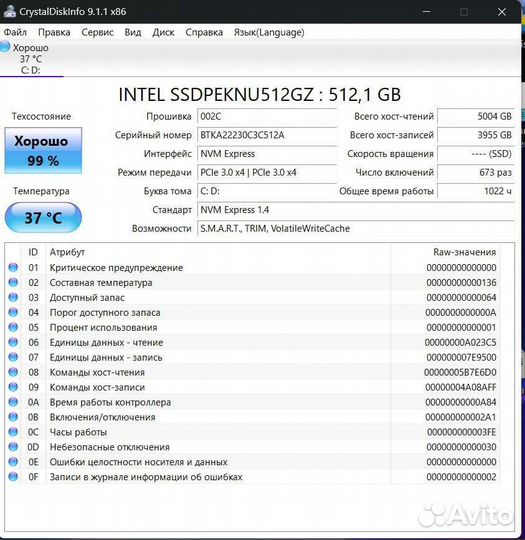Viewport: 525px width, 540px height.
Task: Select the Единицы данных - чтение row text
Action: (106, 342)
